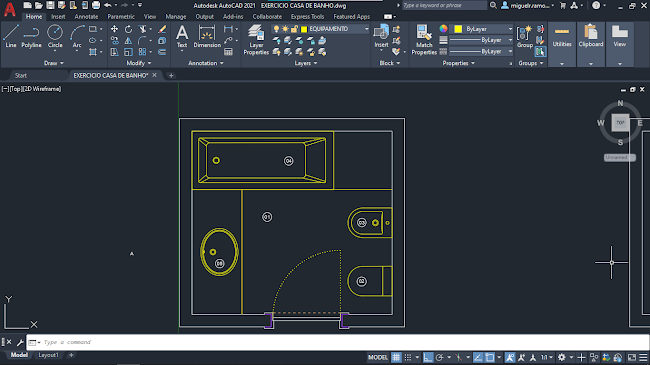The image size is (650, 365).
Task: Open the object color ByLayer dropdown
Action: pos(510,29)
